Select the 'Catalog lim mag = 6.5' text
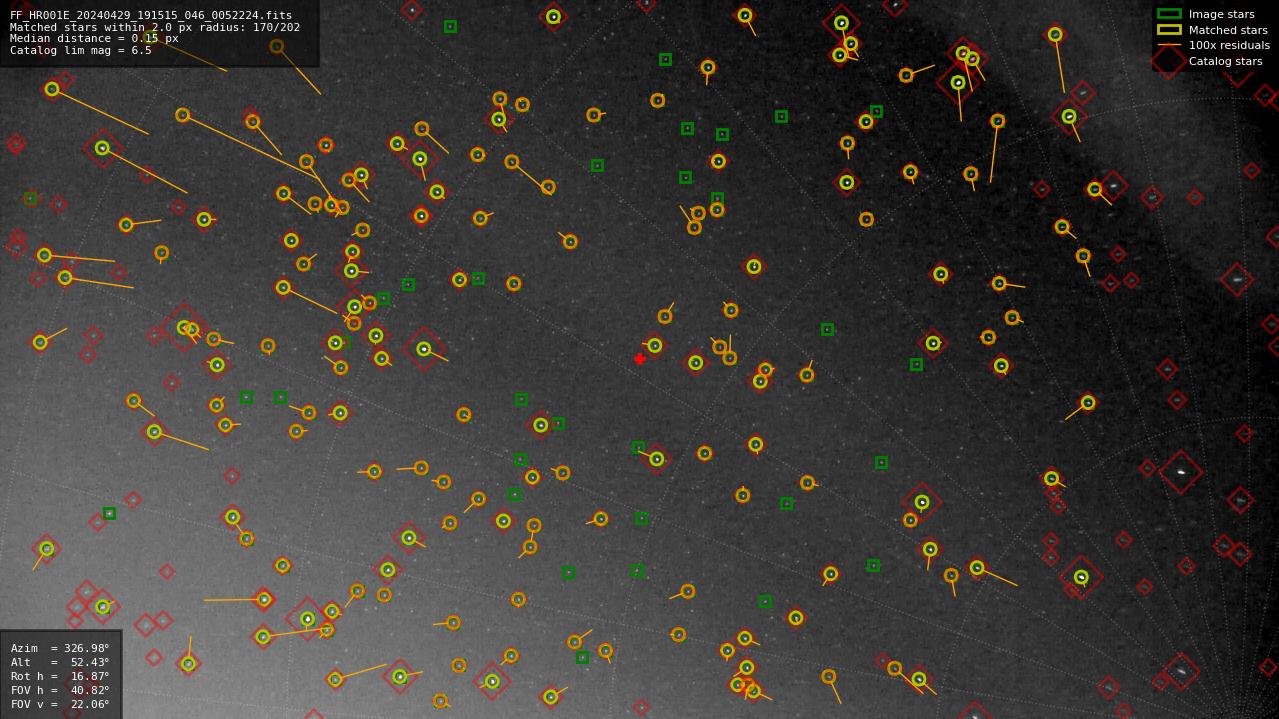The image size is (1279, 719). click(x=81, y=50)
